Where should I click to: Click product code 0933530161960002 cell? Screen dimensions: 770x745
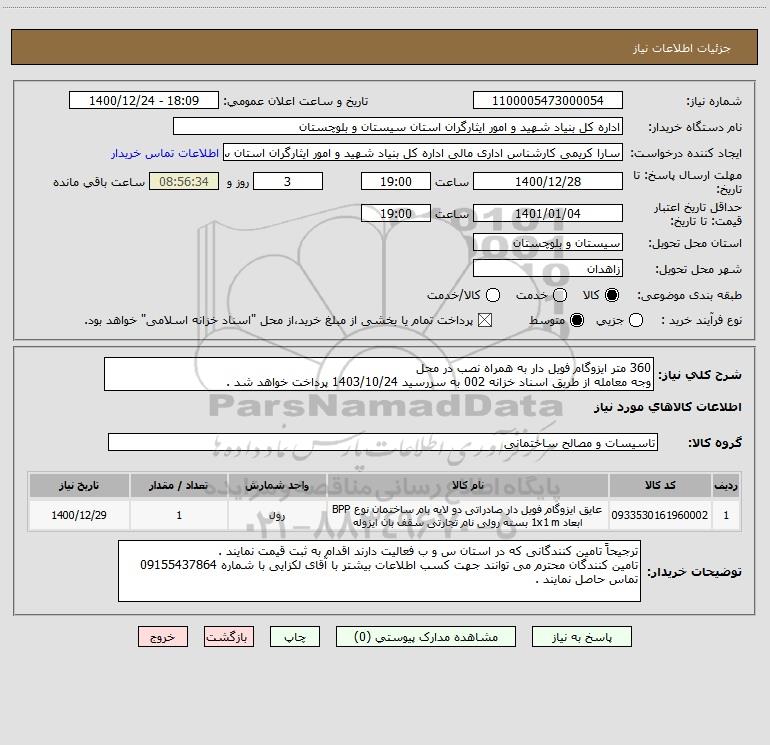click(660, 515)
